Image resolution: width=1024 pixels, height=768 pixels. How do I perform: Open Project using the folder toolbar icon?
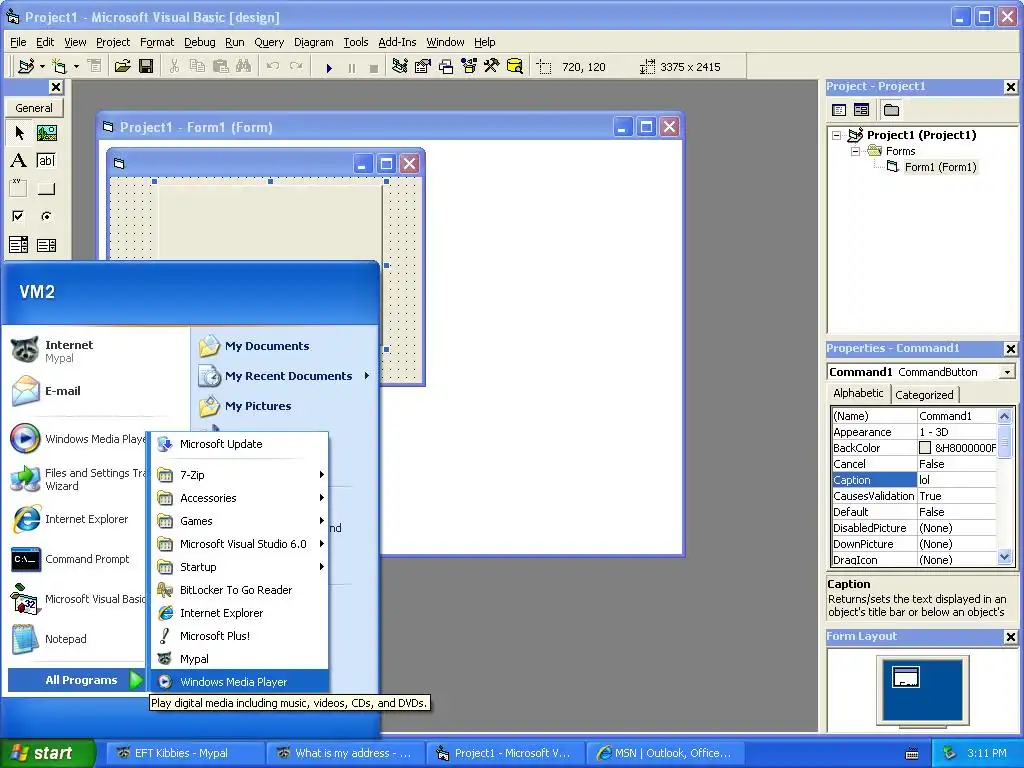click(122, 66)
